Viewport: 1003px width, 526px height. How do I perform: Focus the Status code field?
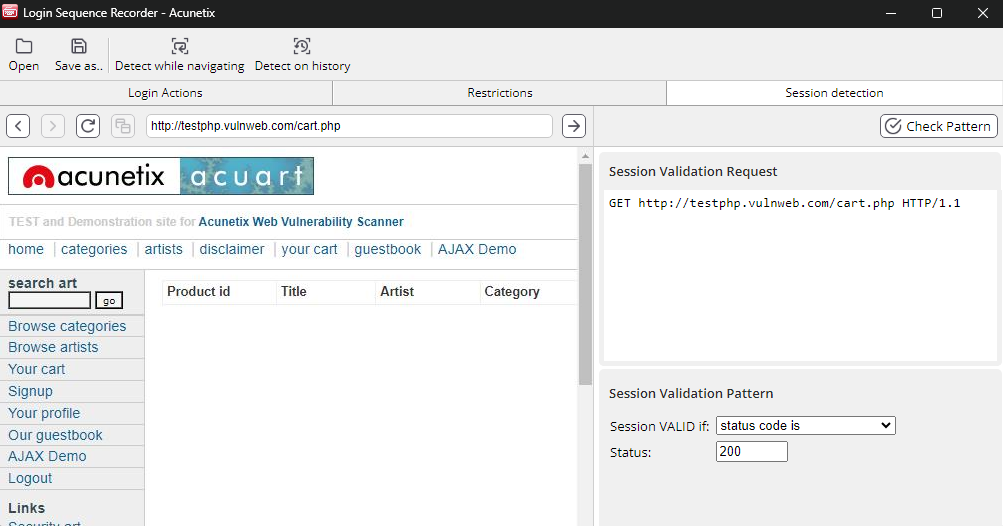752,452
